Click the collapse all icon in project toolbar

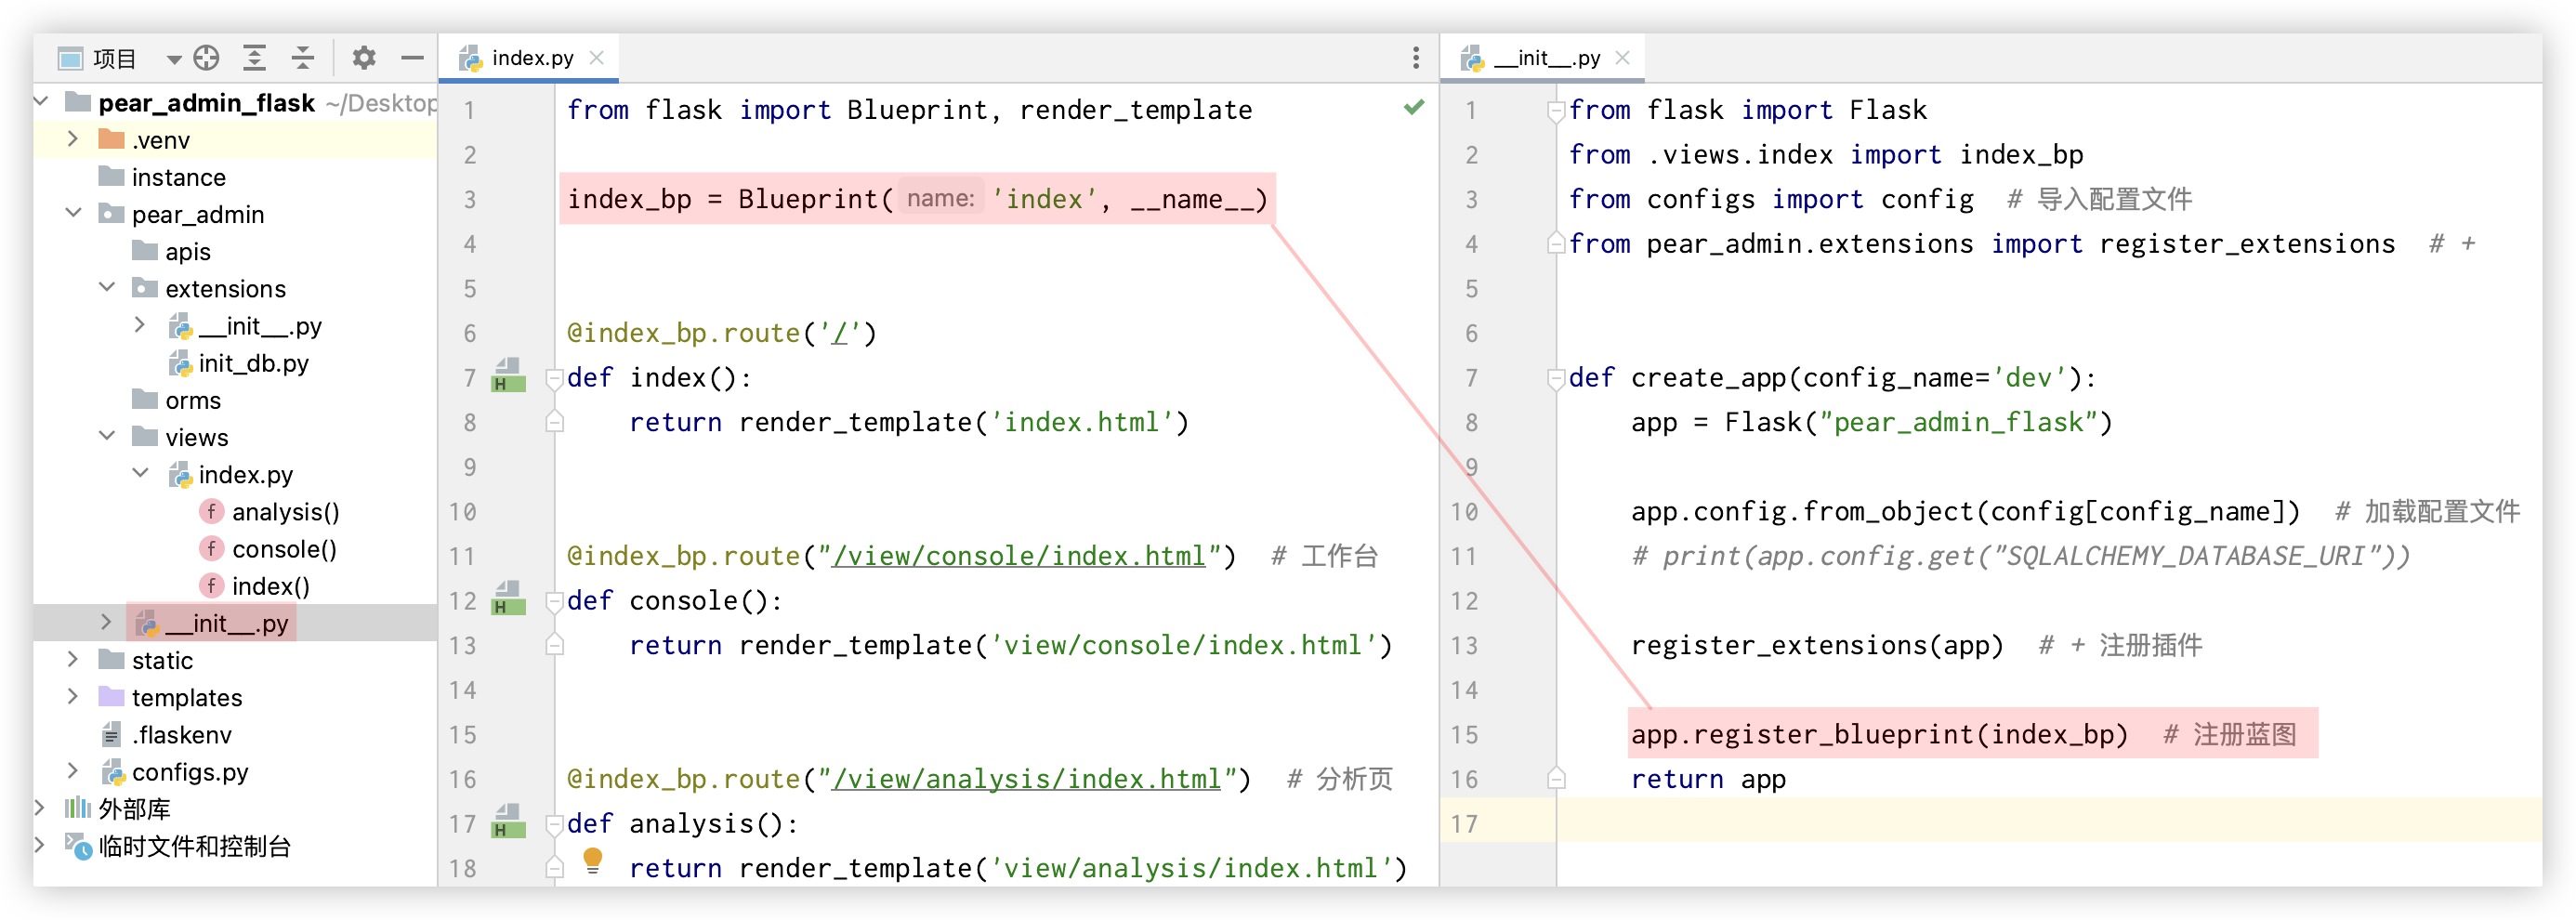pos(303,58)
